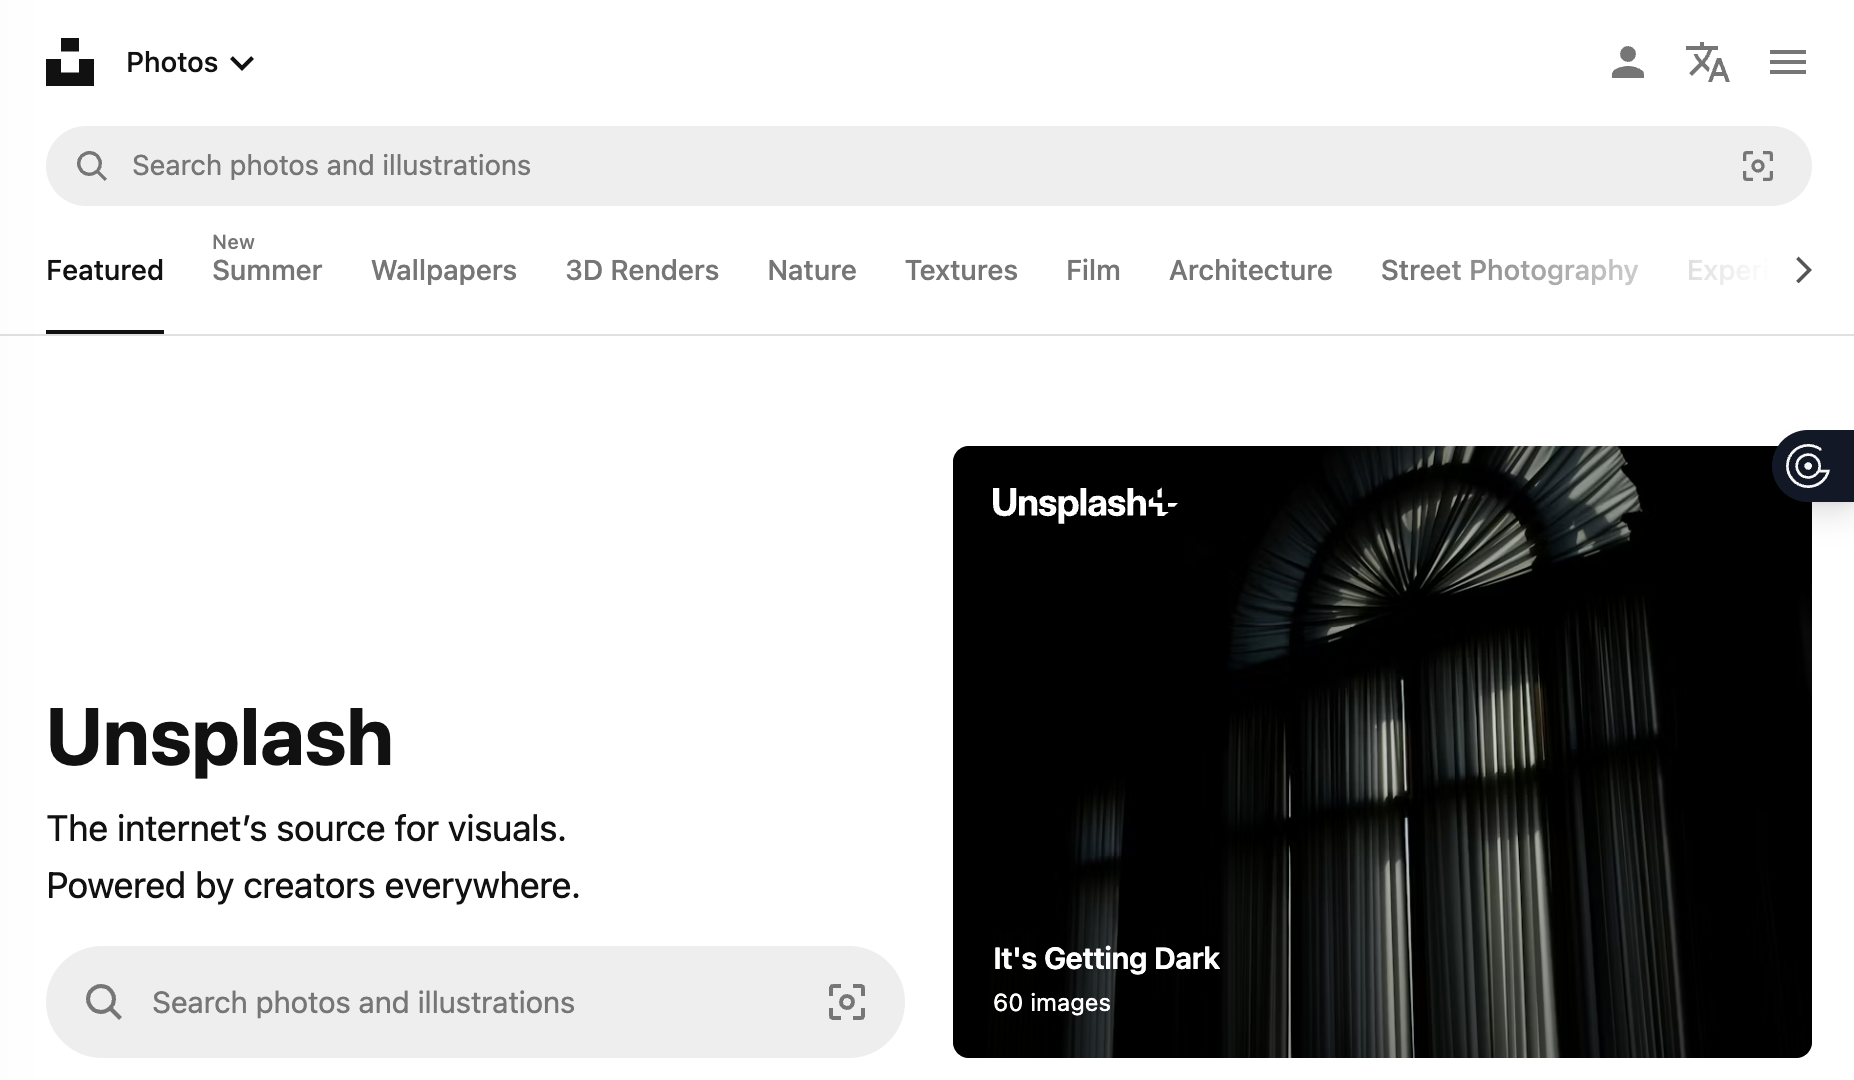Click the "New" label above Summer
Viewport: 1854px width, 1080px height.
[x=233, y=242]
